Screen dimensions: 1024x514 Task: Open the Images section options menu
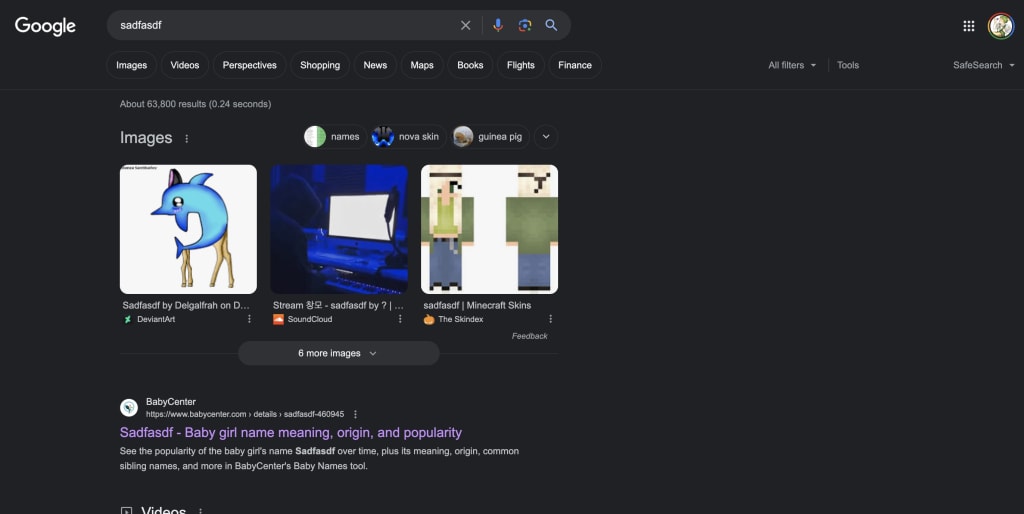tap(187, 138)
